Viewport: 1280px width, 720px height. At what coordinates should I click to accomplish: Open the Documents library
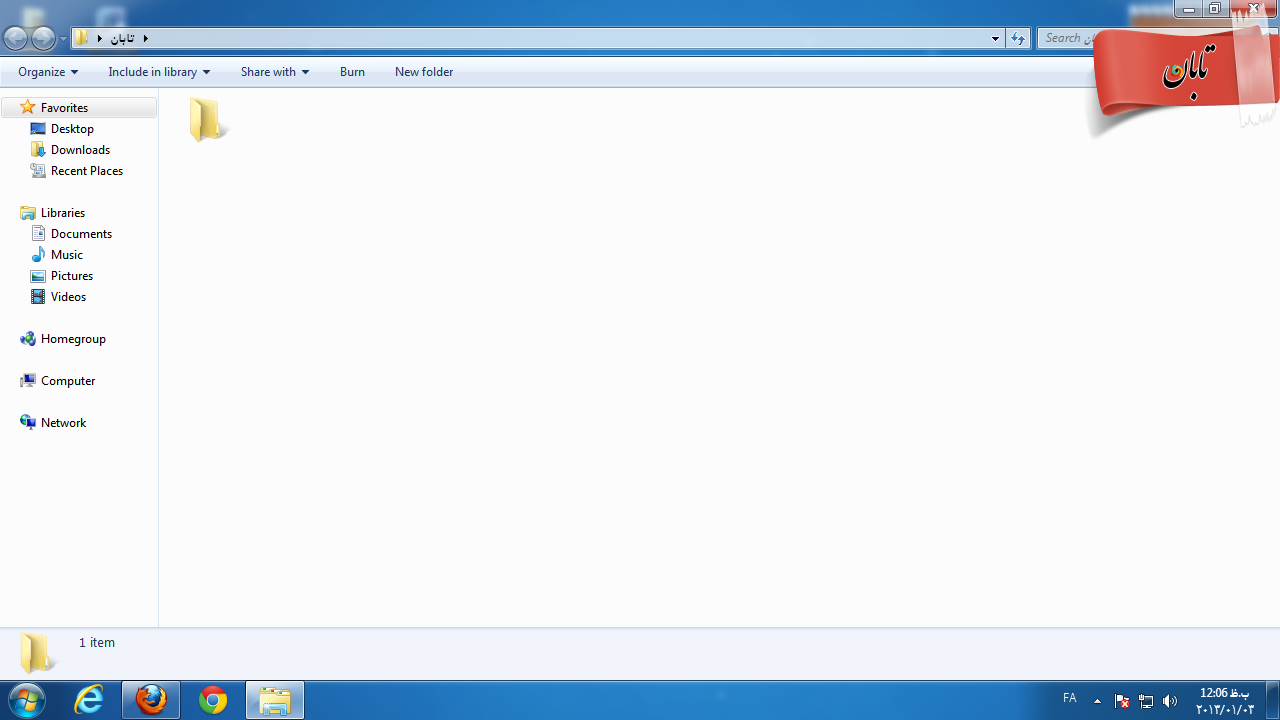[x=81, y=234]
